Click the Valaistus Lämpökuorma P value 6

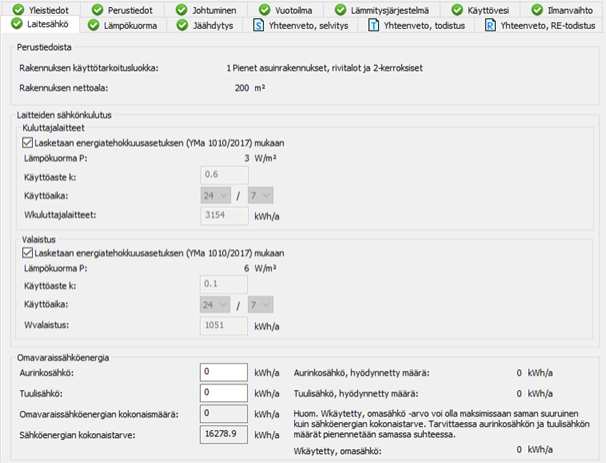click(x=247, y=268)
